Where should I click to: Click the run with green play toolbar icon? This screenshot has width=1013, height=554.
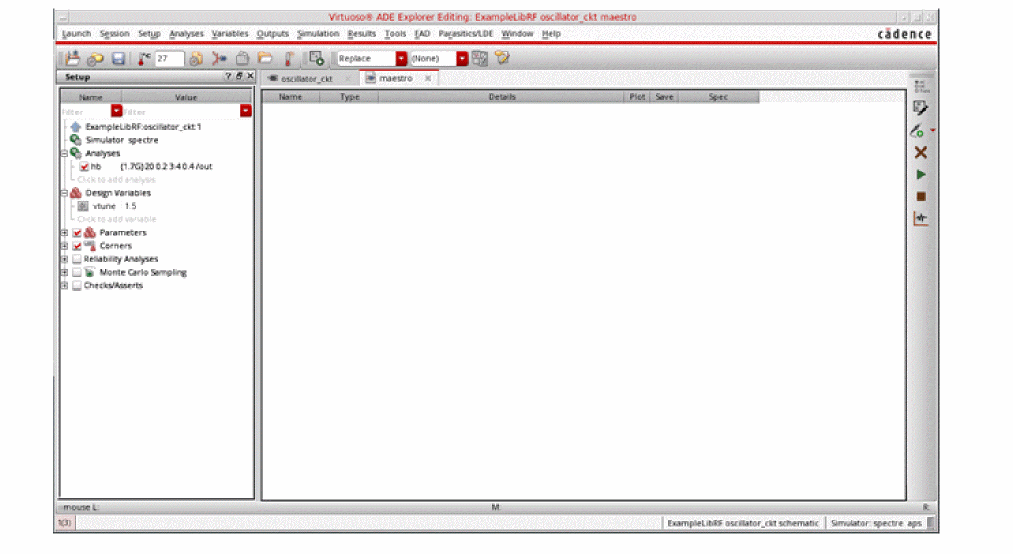coord(316,59)
